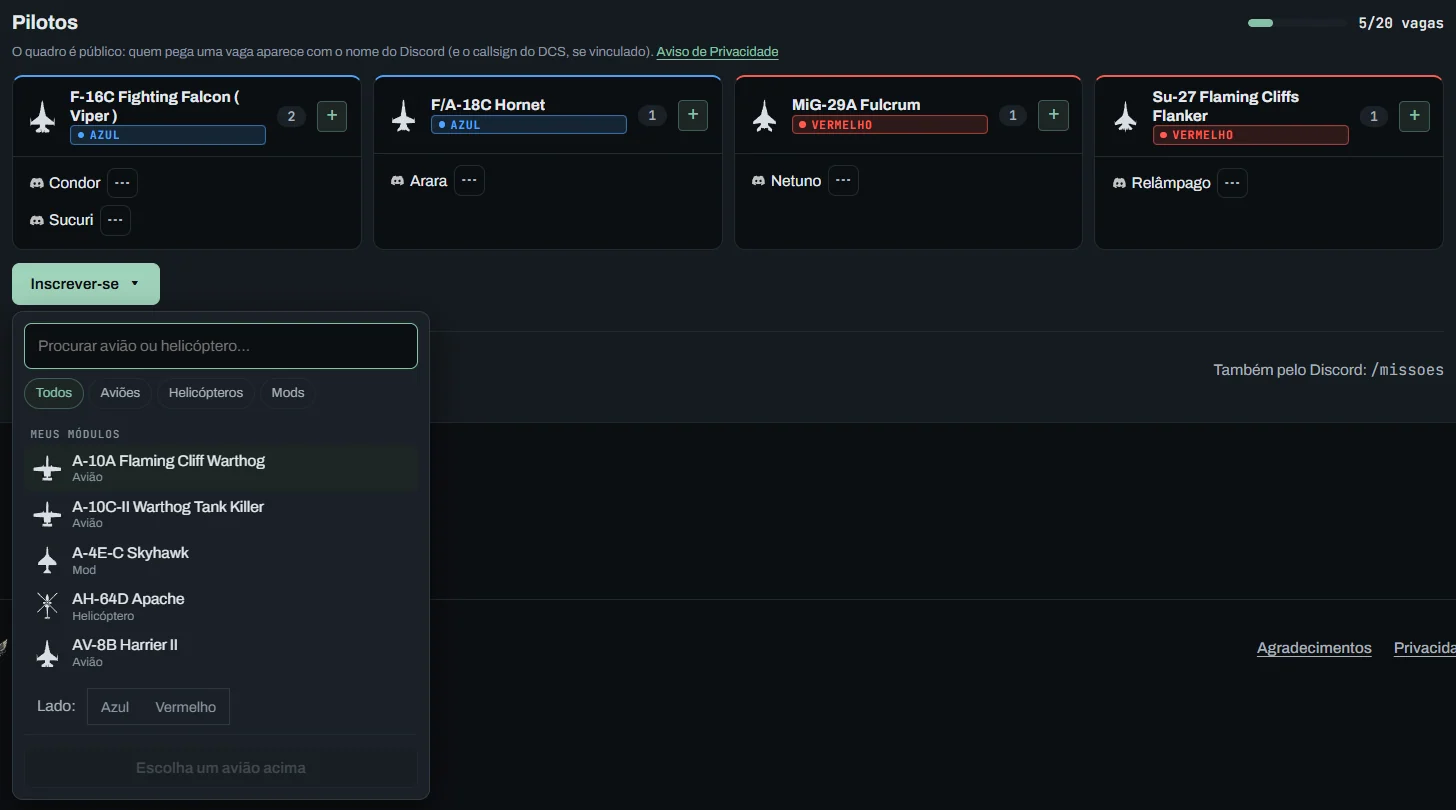
Task: Switch to the Helicópteros filter tab
Action: tap(206, 393)
